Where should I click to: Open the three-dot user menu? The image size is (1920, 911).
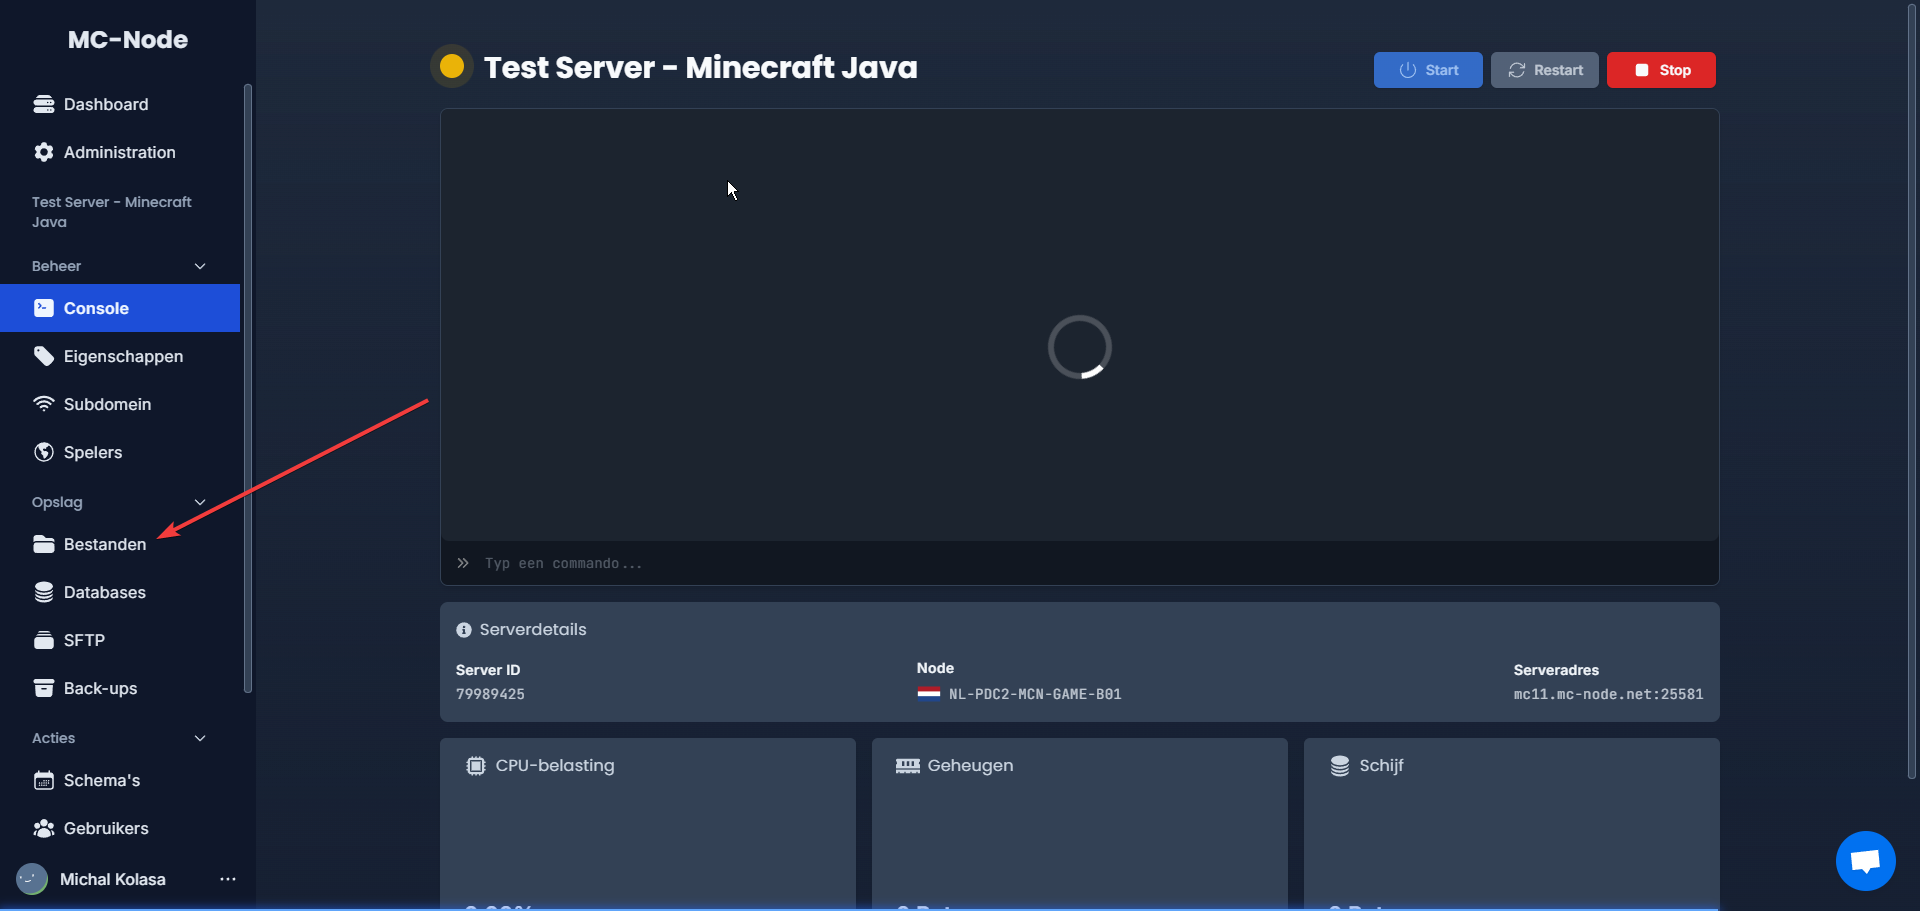(228, 879)
